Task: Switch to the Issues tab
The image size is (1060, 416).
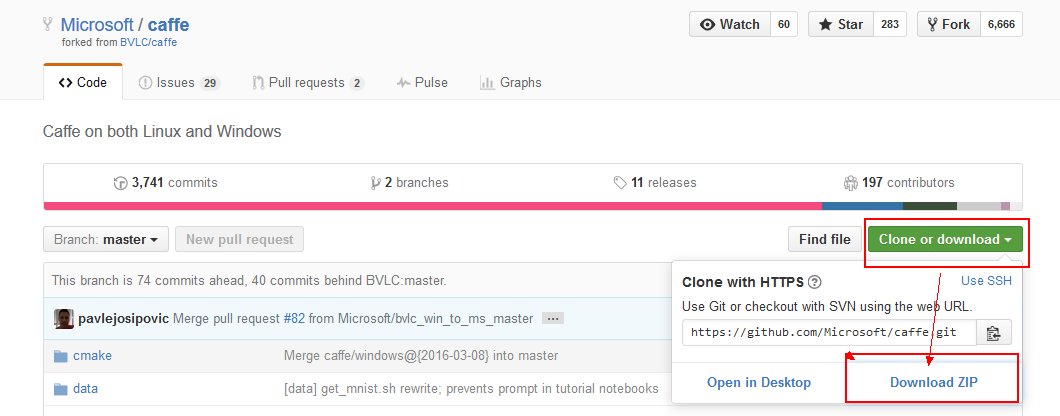Action: (x=178, y=83)
